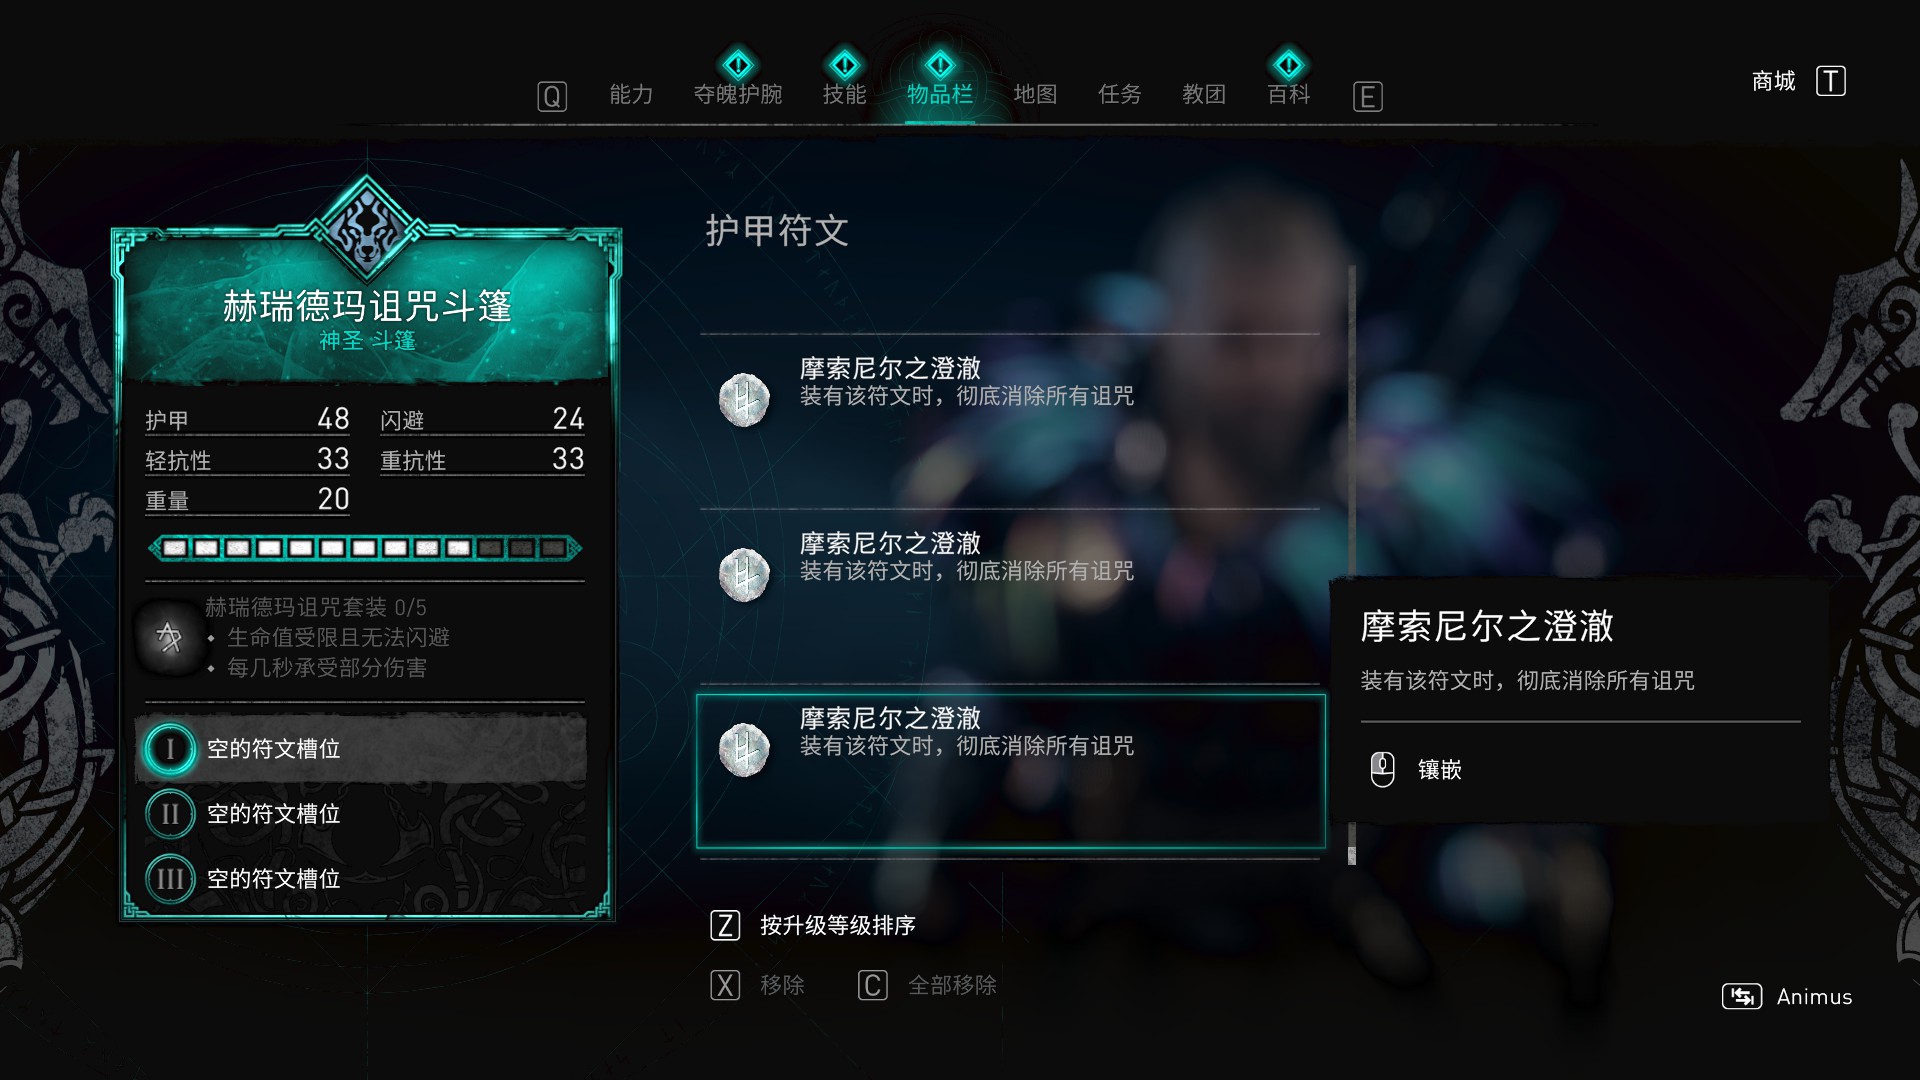The image size is (1920, 1080).
Task: Click the 赫瑞德玛诅咒套装 set bonus icon
Action: 169,637
